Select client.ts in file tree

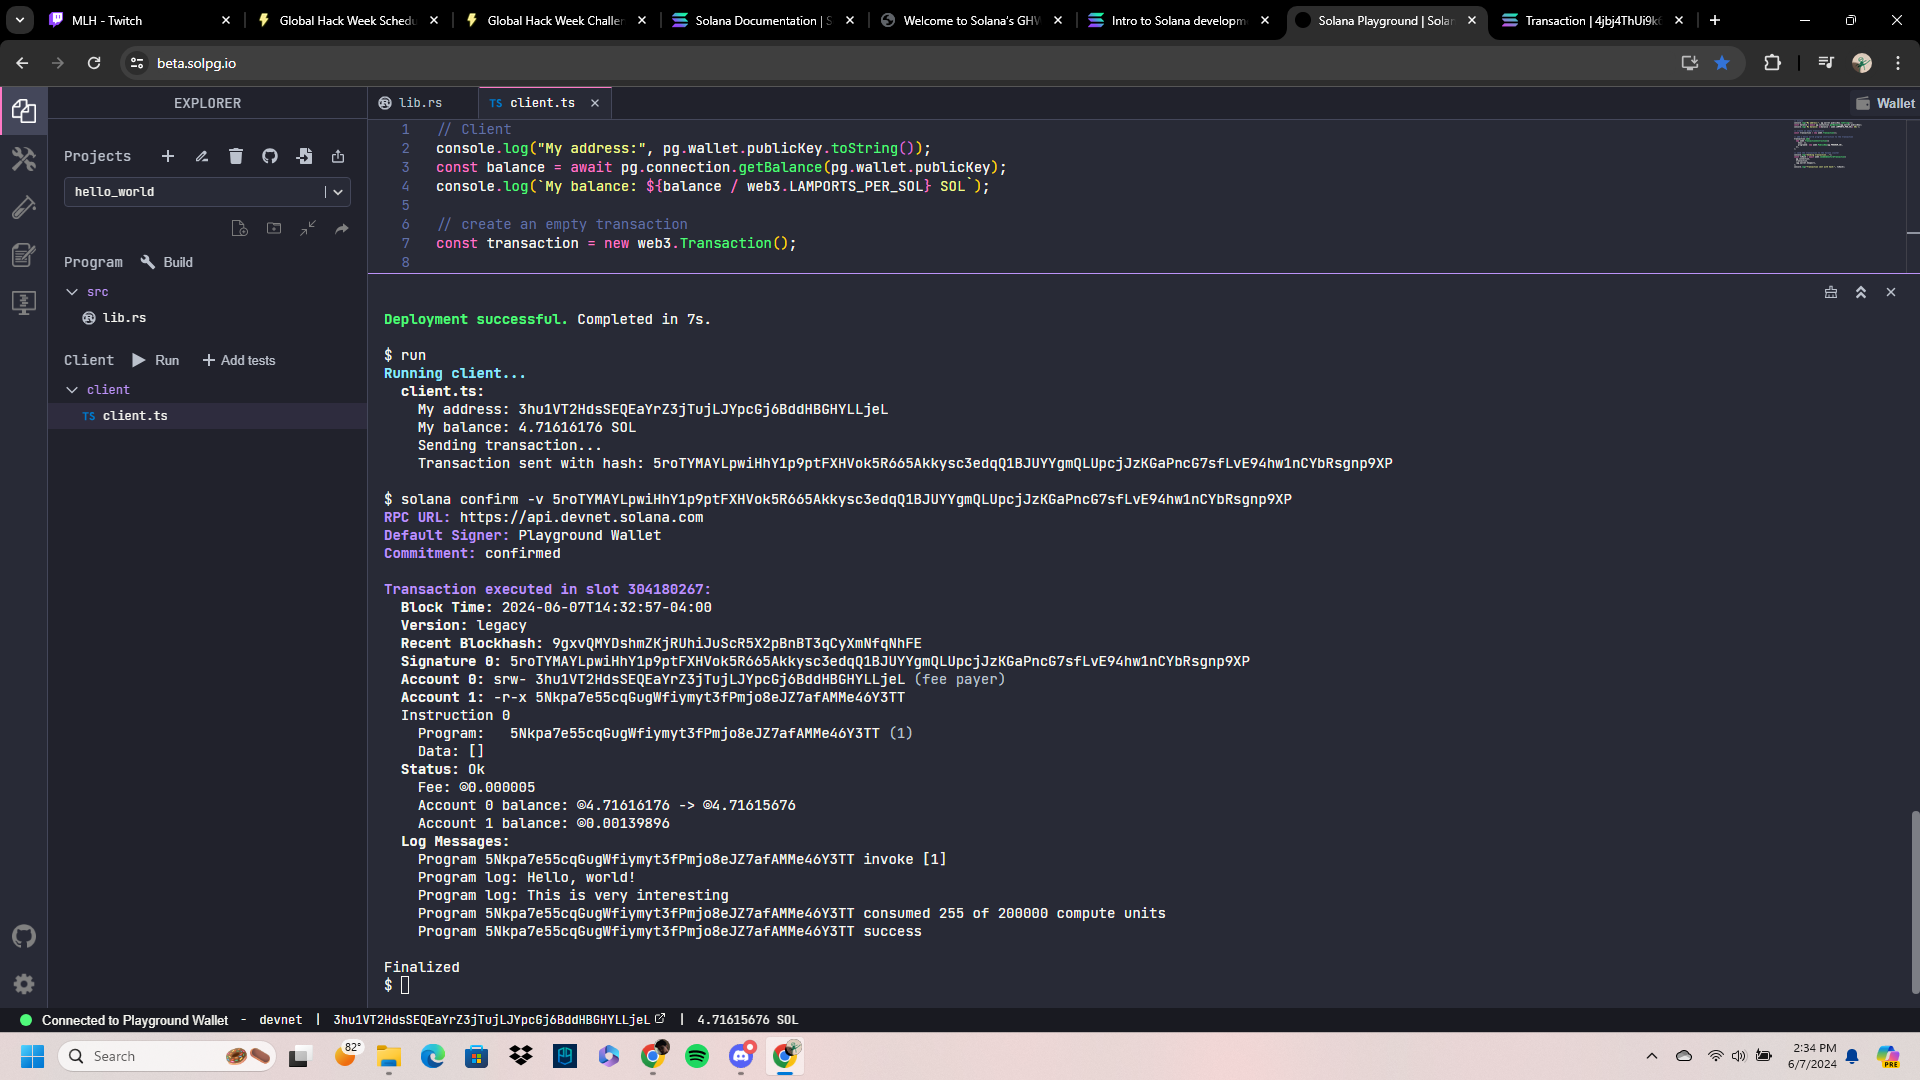coord(208,416)
